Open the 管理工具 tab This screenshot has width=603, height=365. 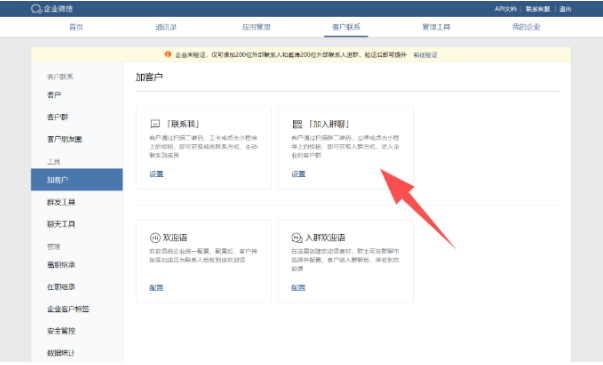[x=436, y=27]
